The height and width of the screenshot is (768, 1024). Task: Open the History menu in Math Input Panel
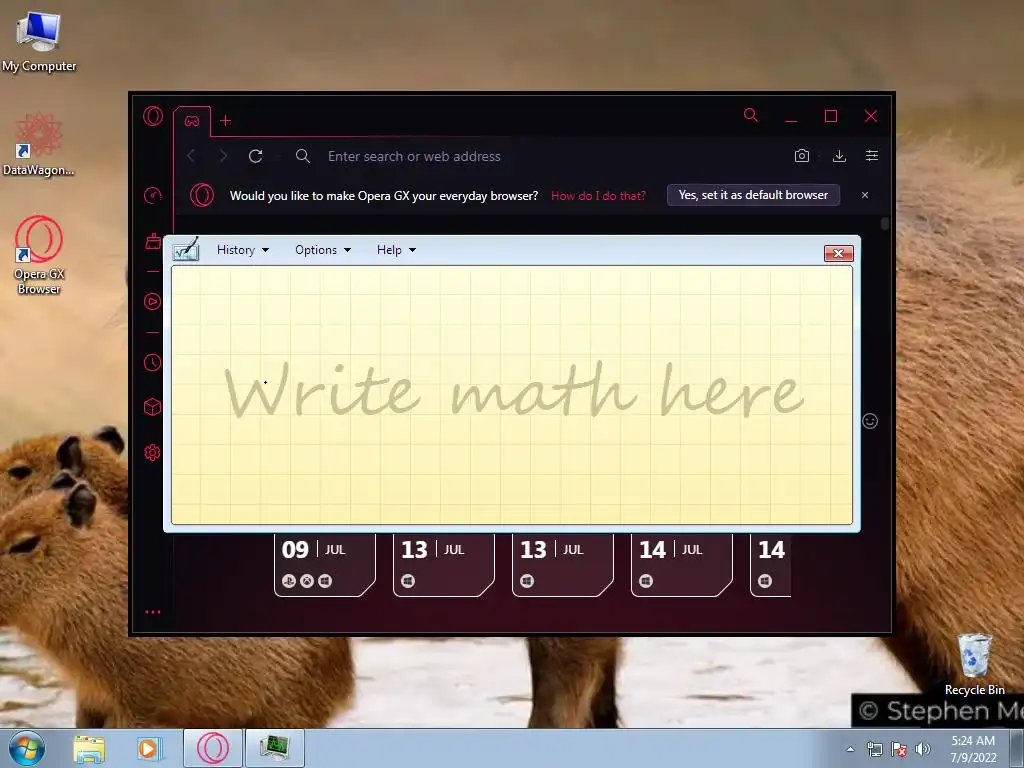pos(242,249)
